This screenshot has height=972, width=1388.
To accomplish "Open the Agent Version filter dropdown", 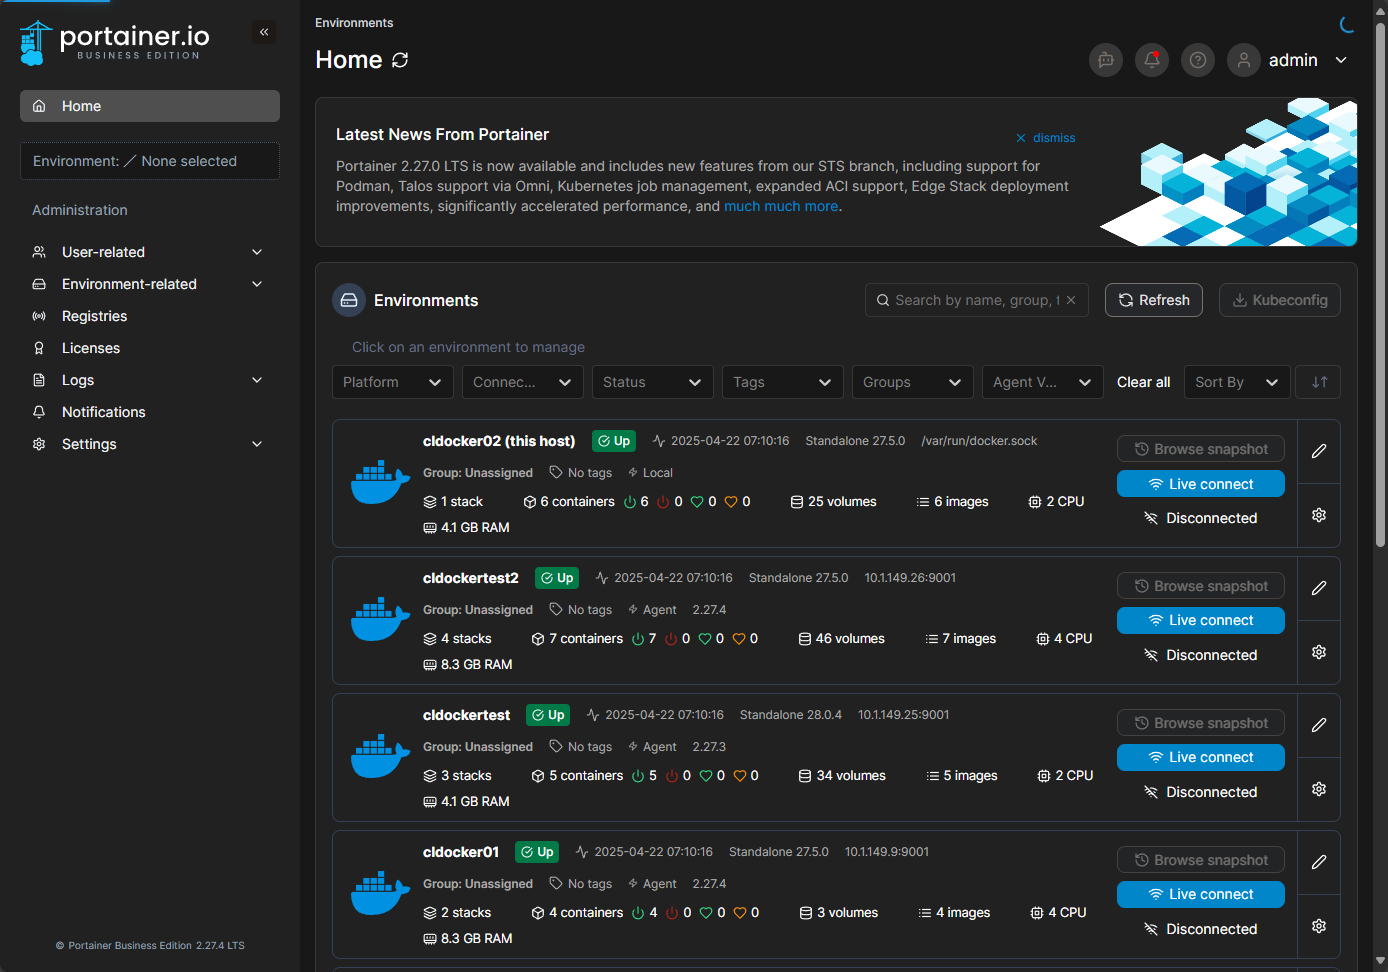I will click(1043, 382).
